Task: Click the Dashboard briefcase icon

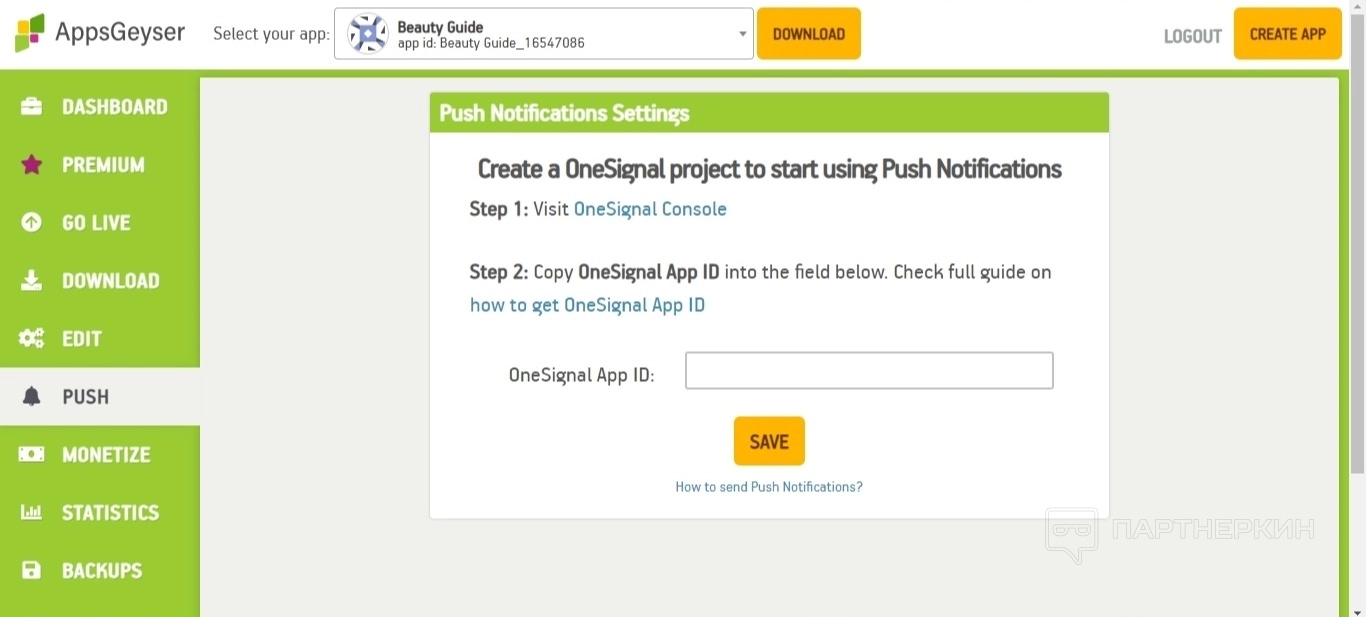Action: (x=32, y=107)
